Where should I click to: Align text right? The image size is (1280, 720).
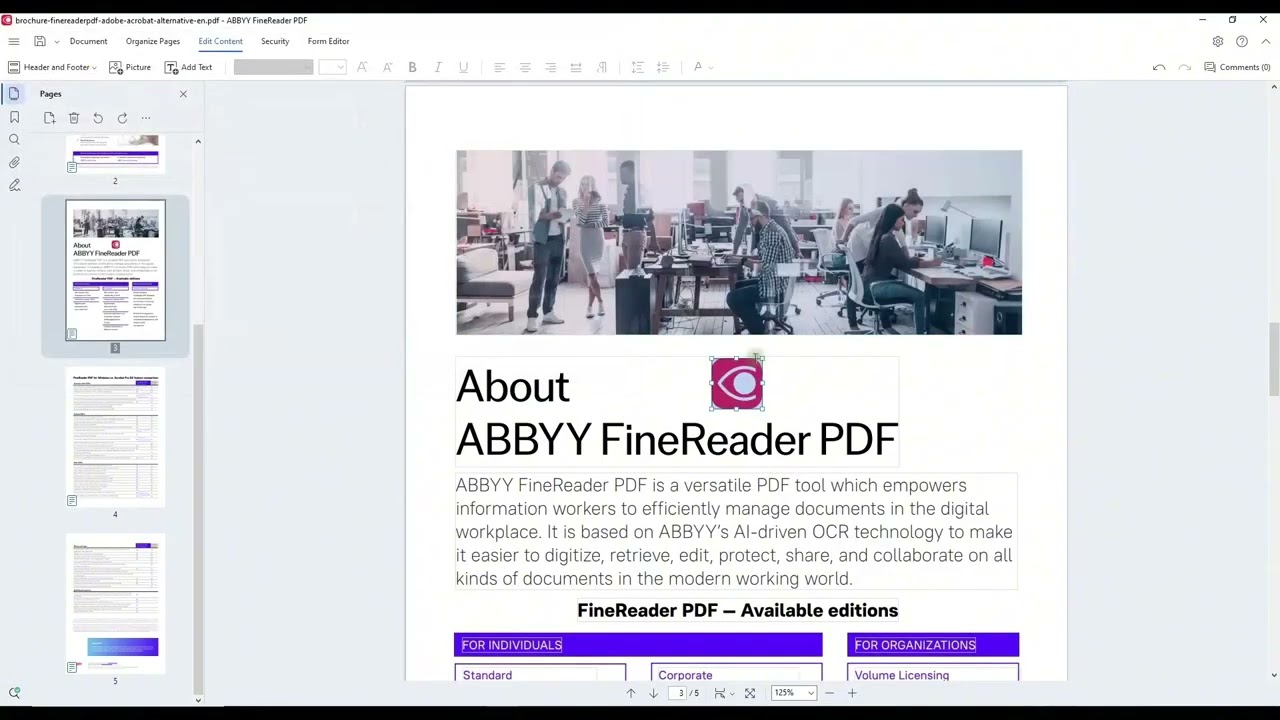(550, 67)
